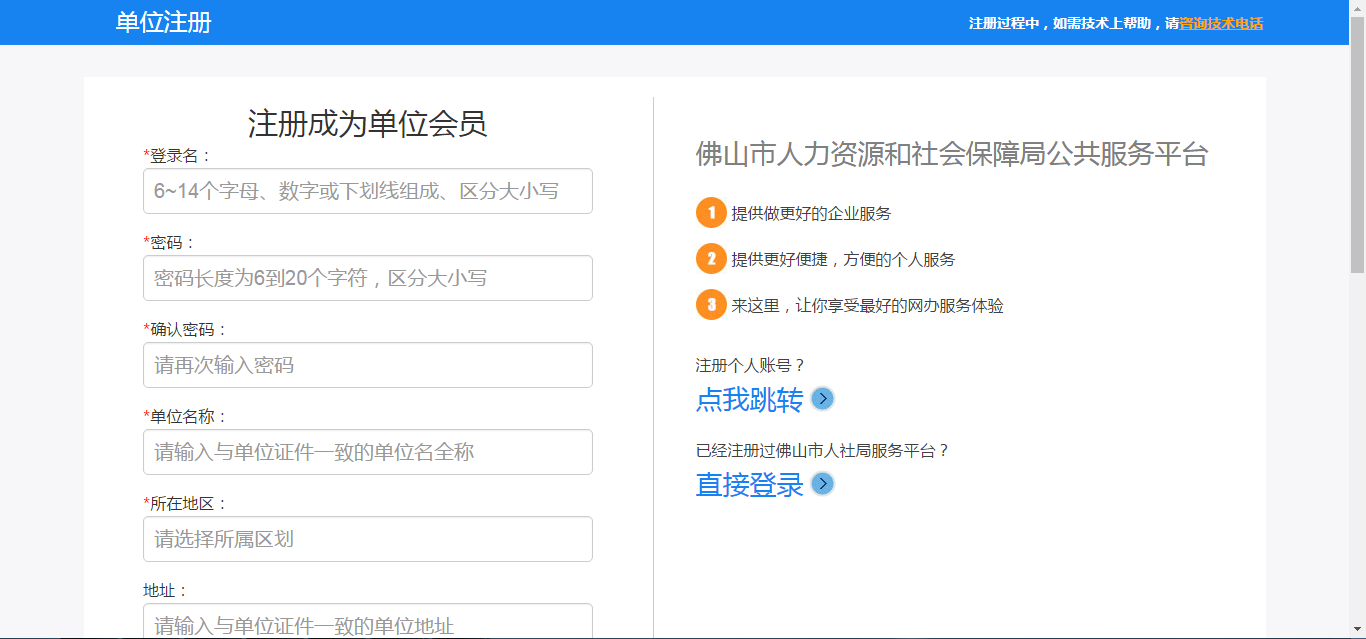Click the orange number 2 badge
The height and width of the screenshot is (639, 1366).
pyautogui.click(x=711, y=259)
